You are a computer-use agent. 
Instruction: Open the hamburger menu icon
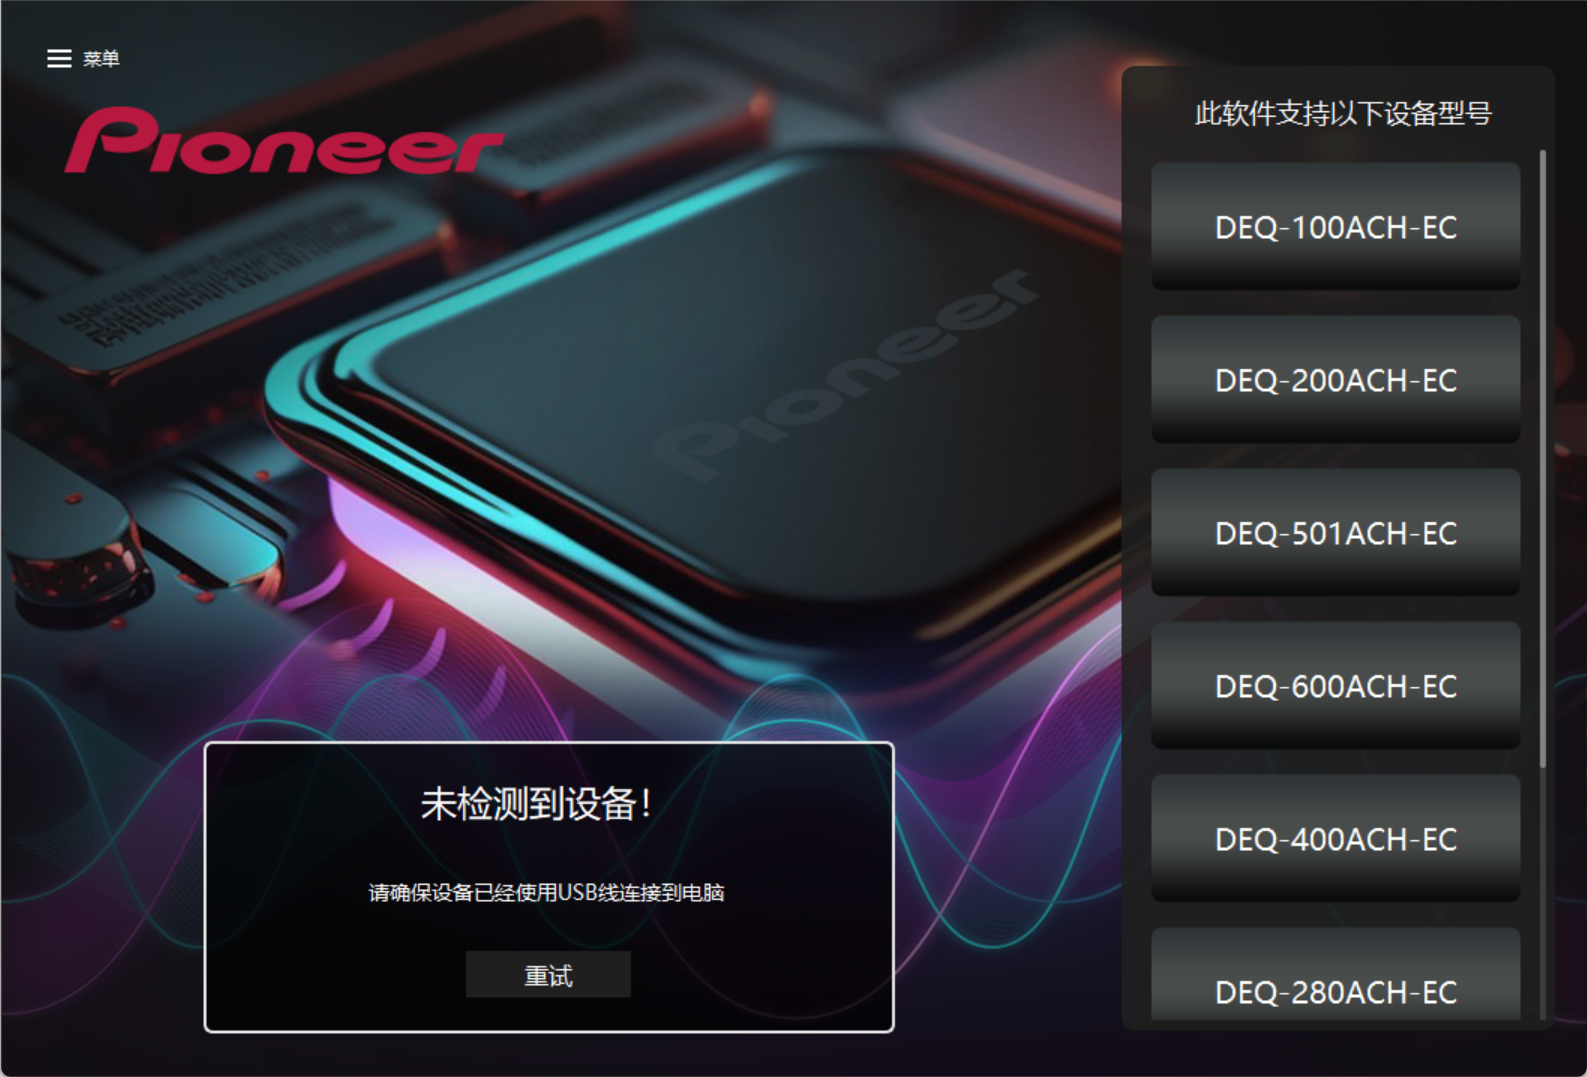point(59,59)
